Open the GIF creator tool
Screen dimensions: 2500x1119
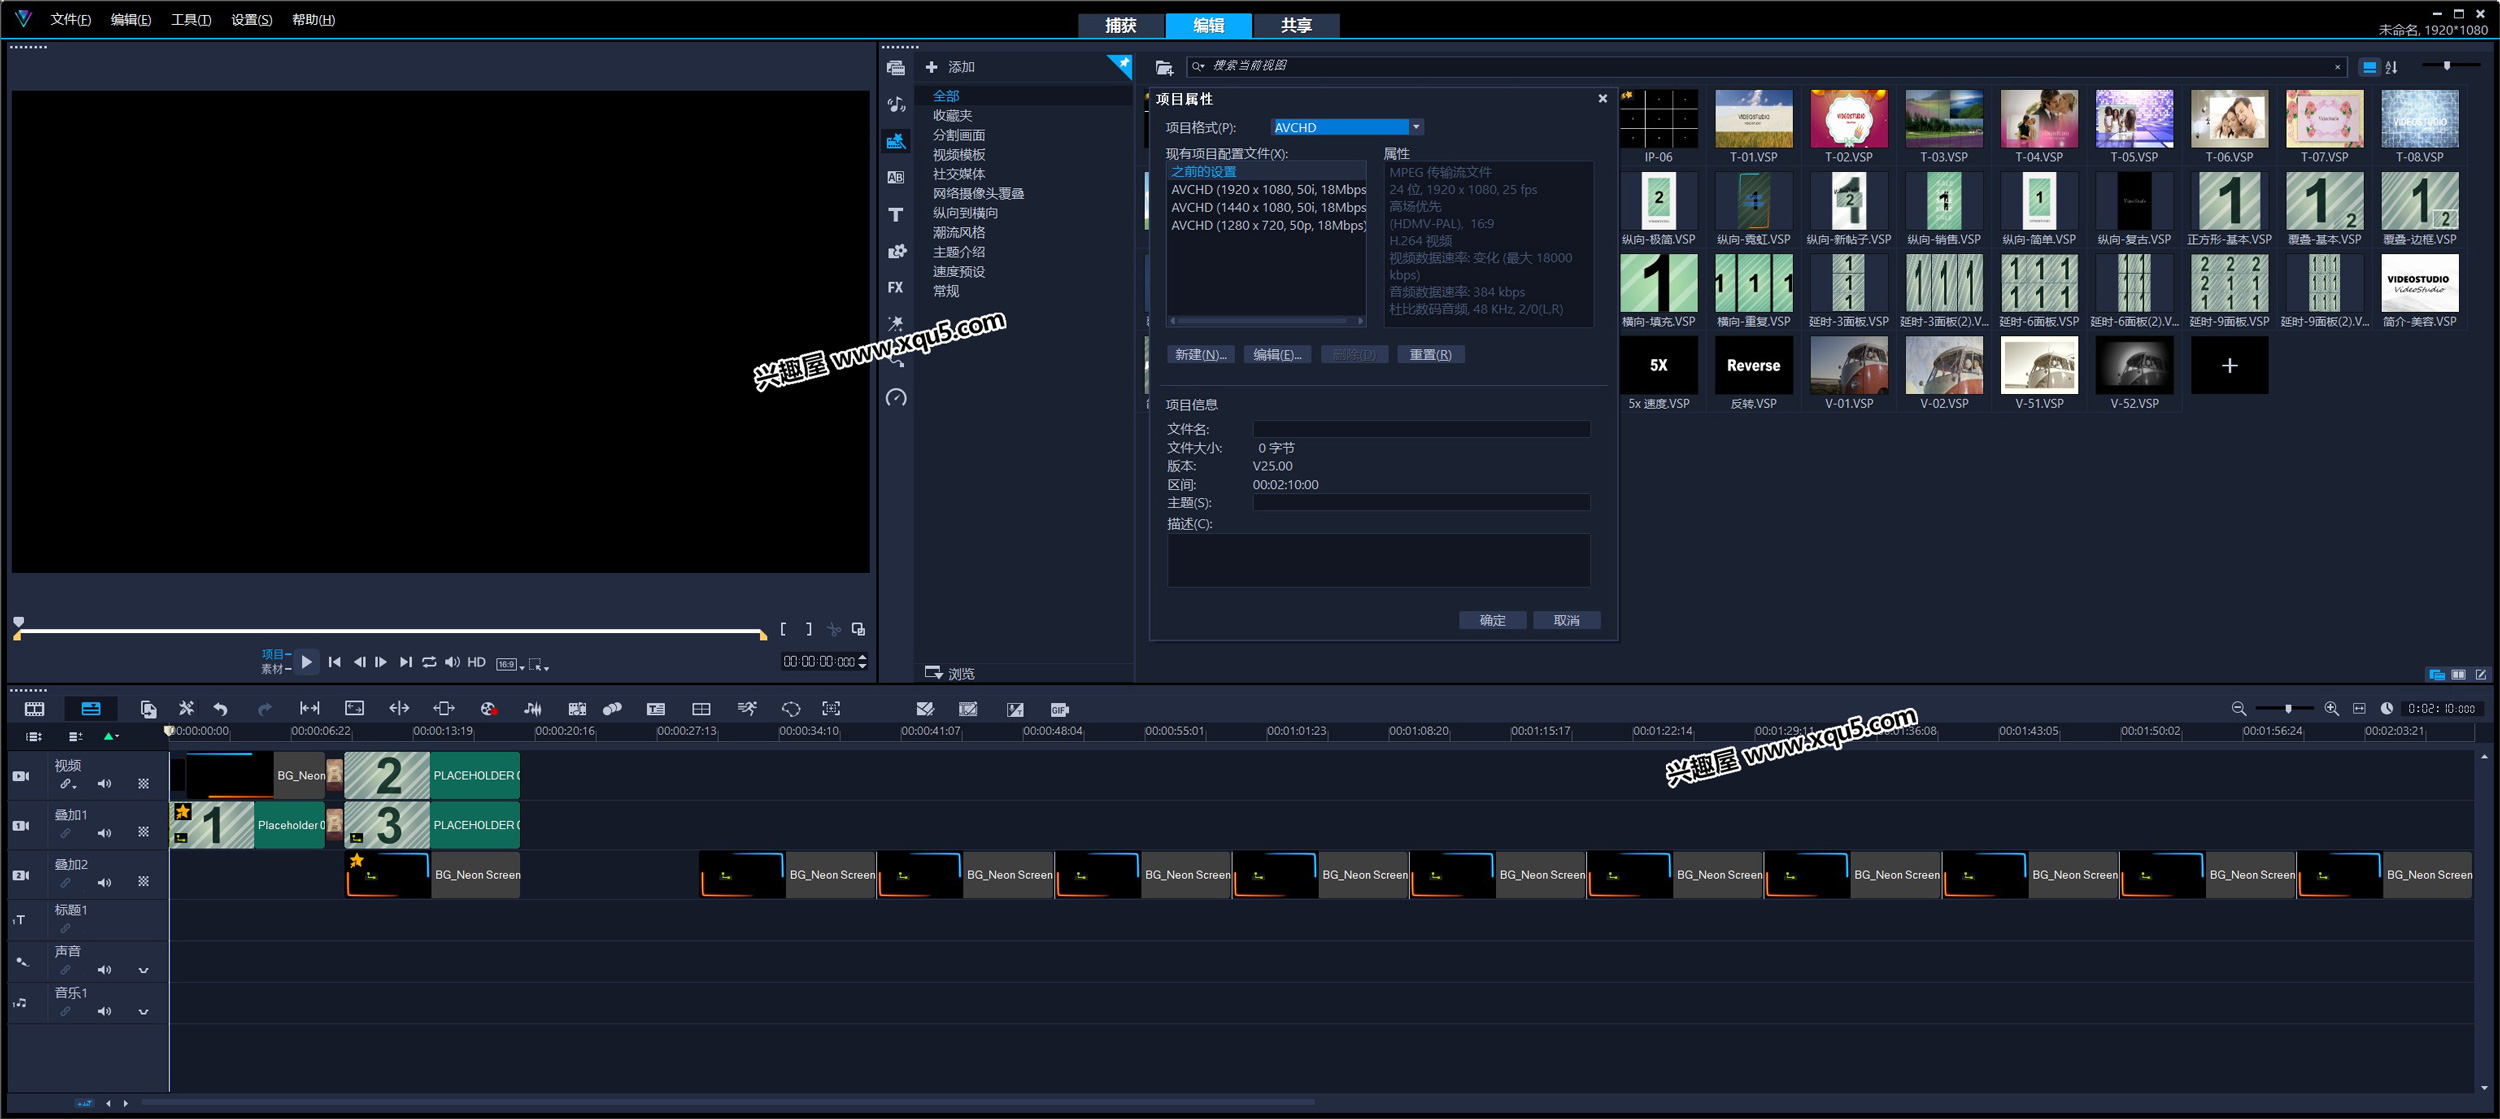tap(1060, 709)
